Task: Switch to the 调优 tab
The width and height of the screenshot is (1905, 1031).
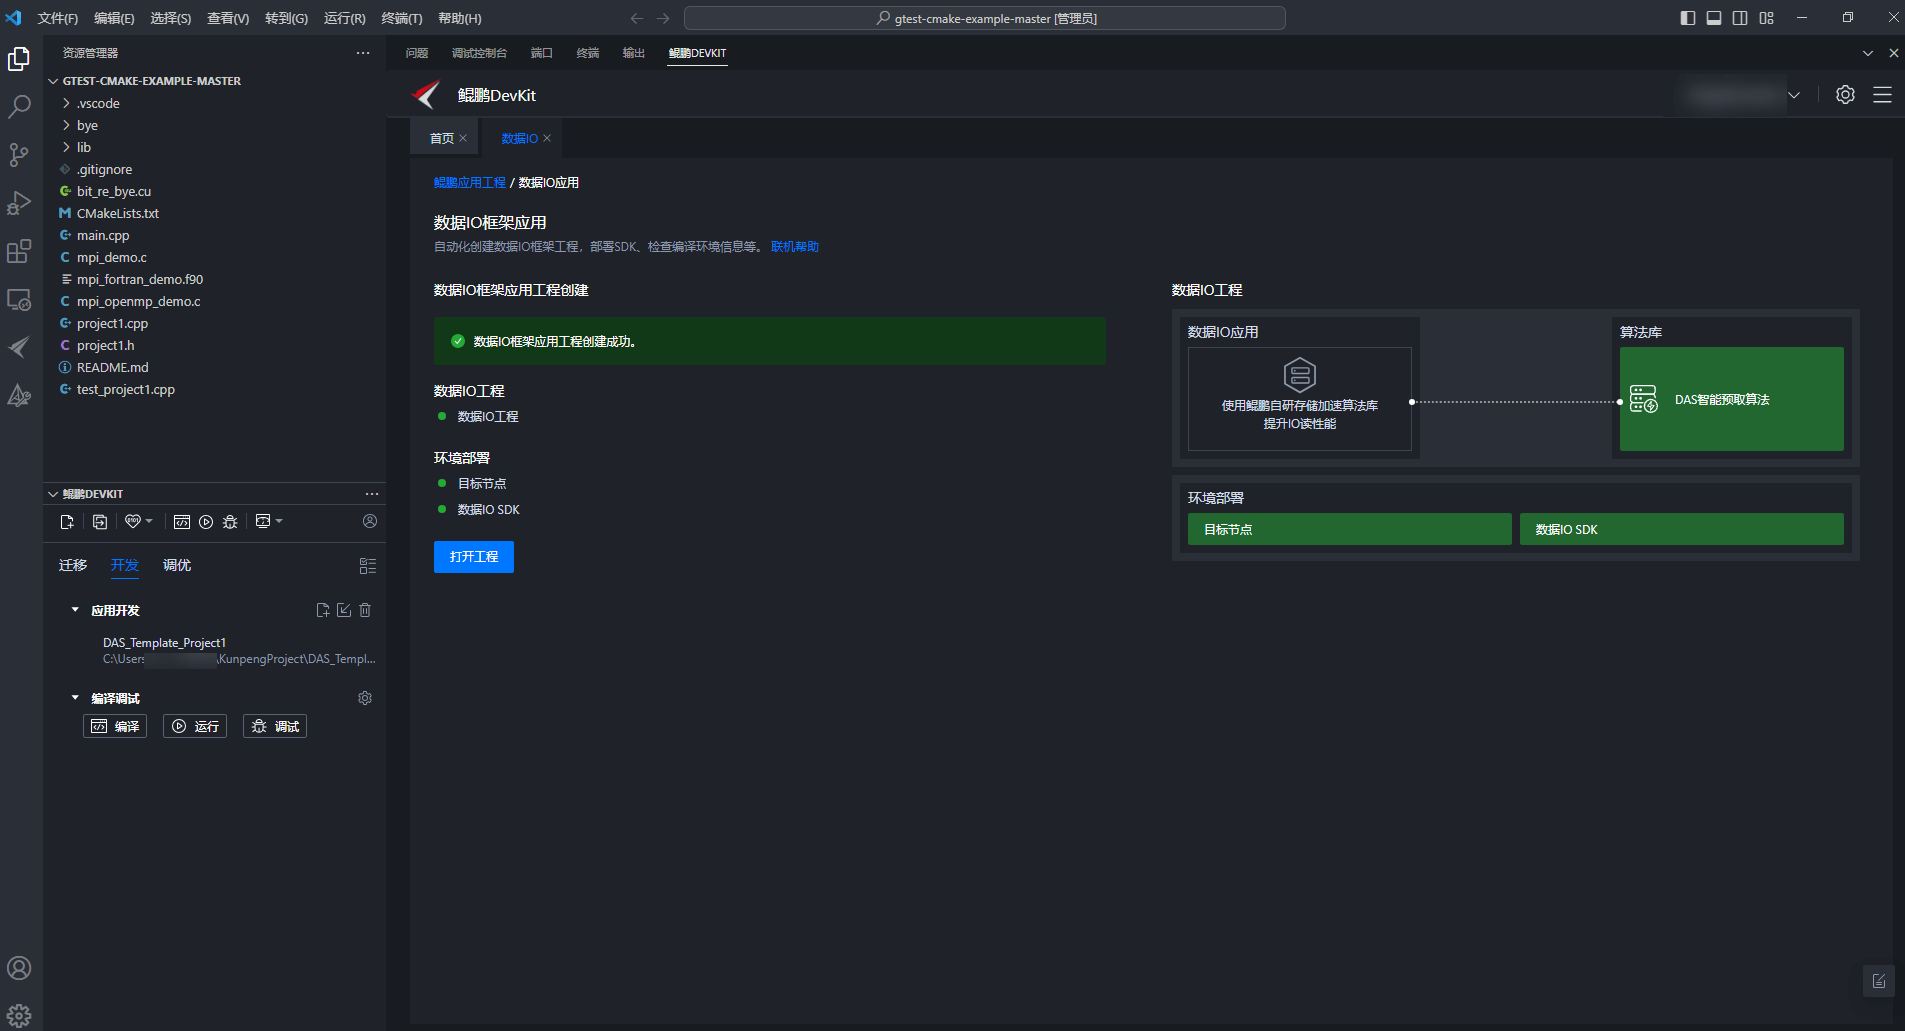Action: [x=177, y=565]
